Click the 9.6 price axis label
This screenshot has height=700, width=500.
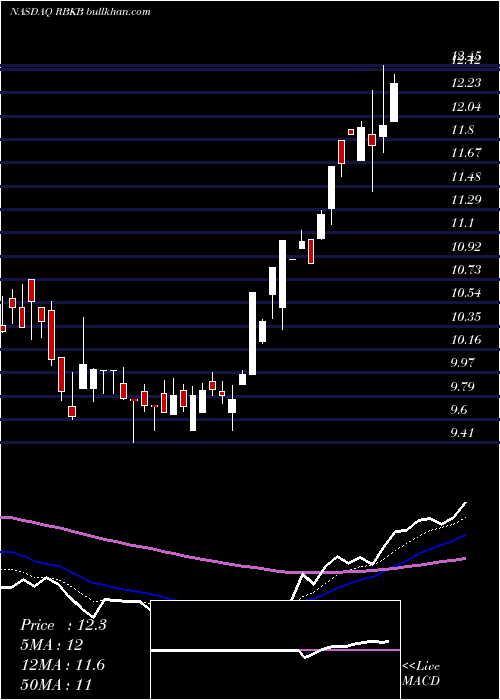tap(460, 410)
